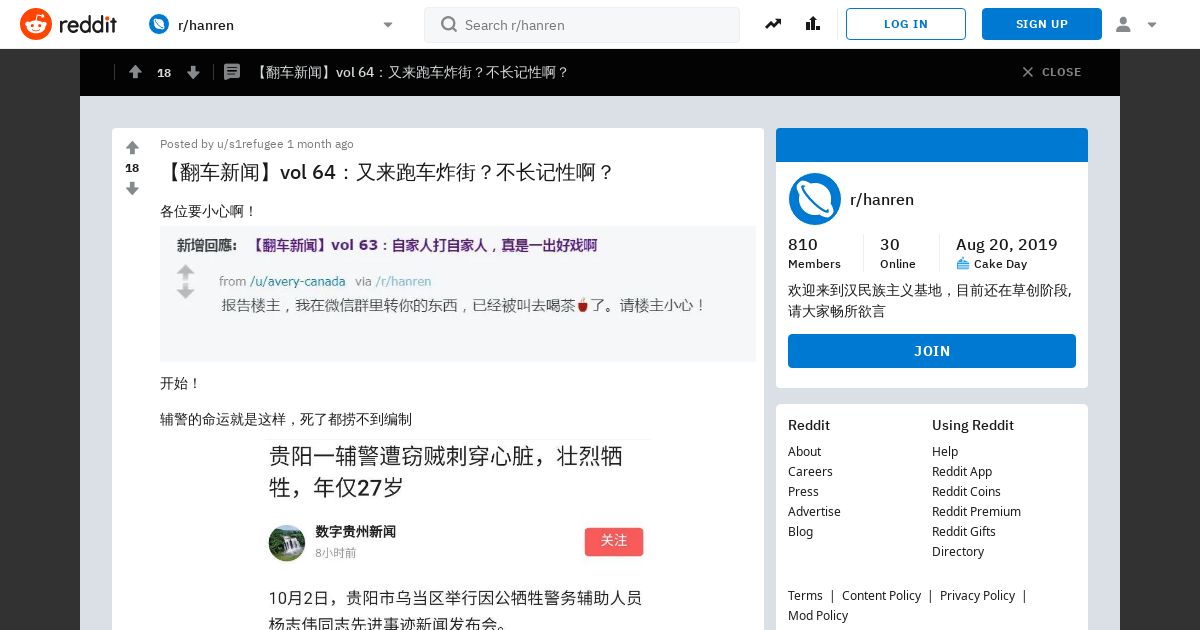
Task: Expand the user menu dropdown caret
Action: click(1152, 25)
